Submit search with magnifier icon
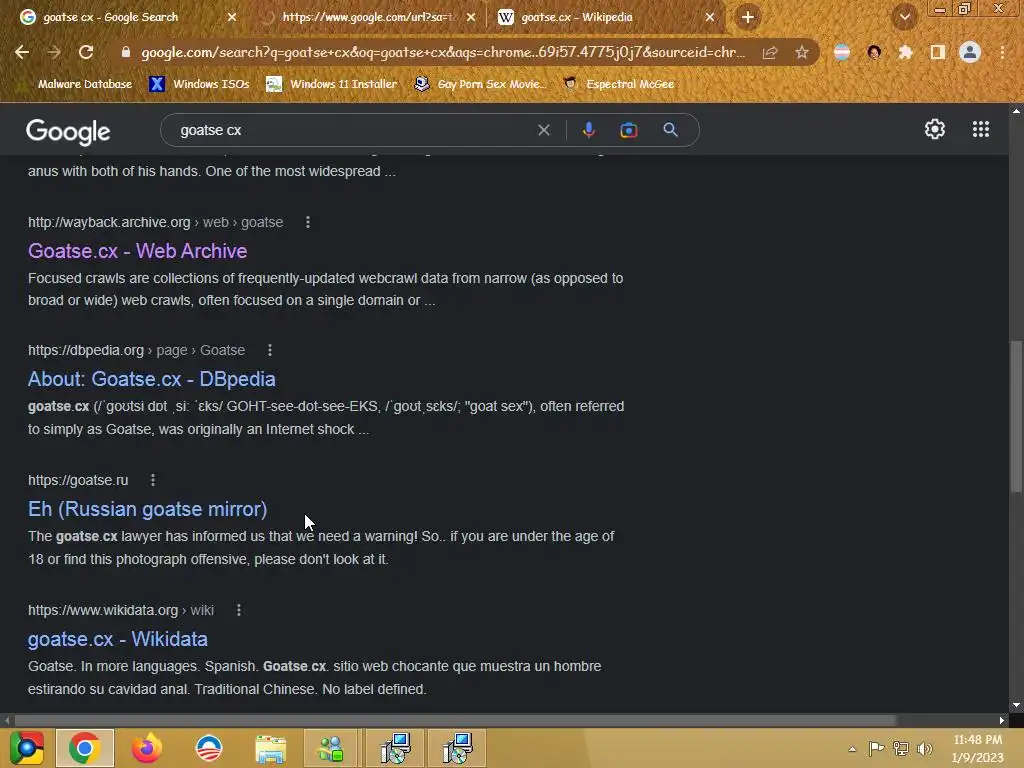 [670, 130]
